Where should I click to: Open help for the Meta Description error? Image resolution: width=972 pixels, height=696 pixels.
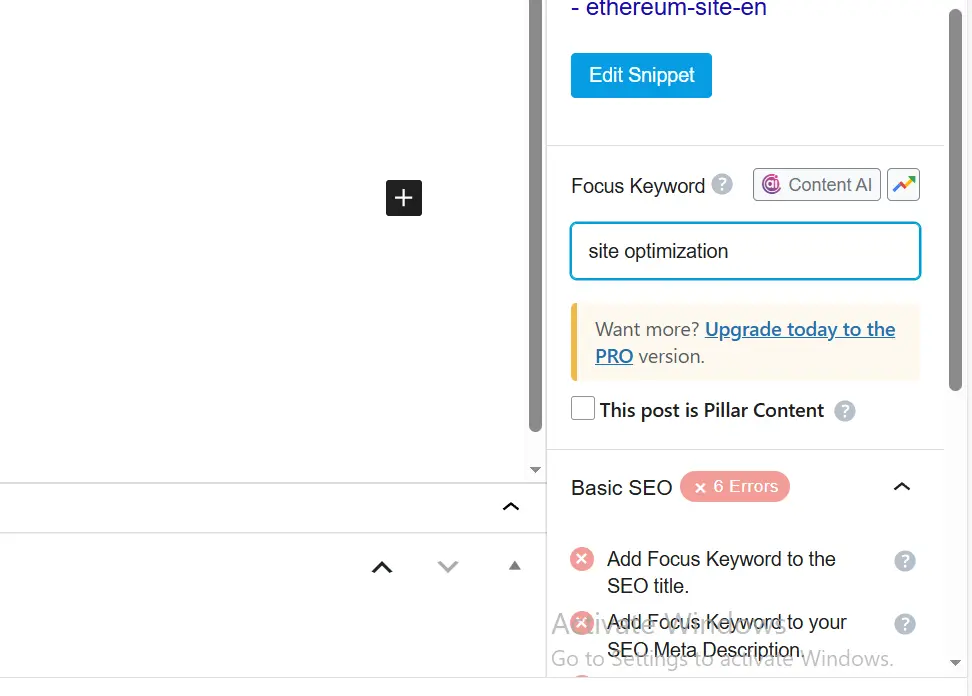(x=905, y=623)
